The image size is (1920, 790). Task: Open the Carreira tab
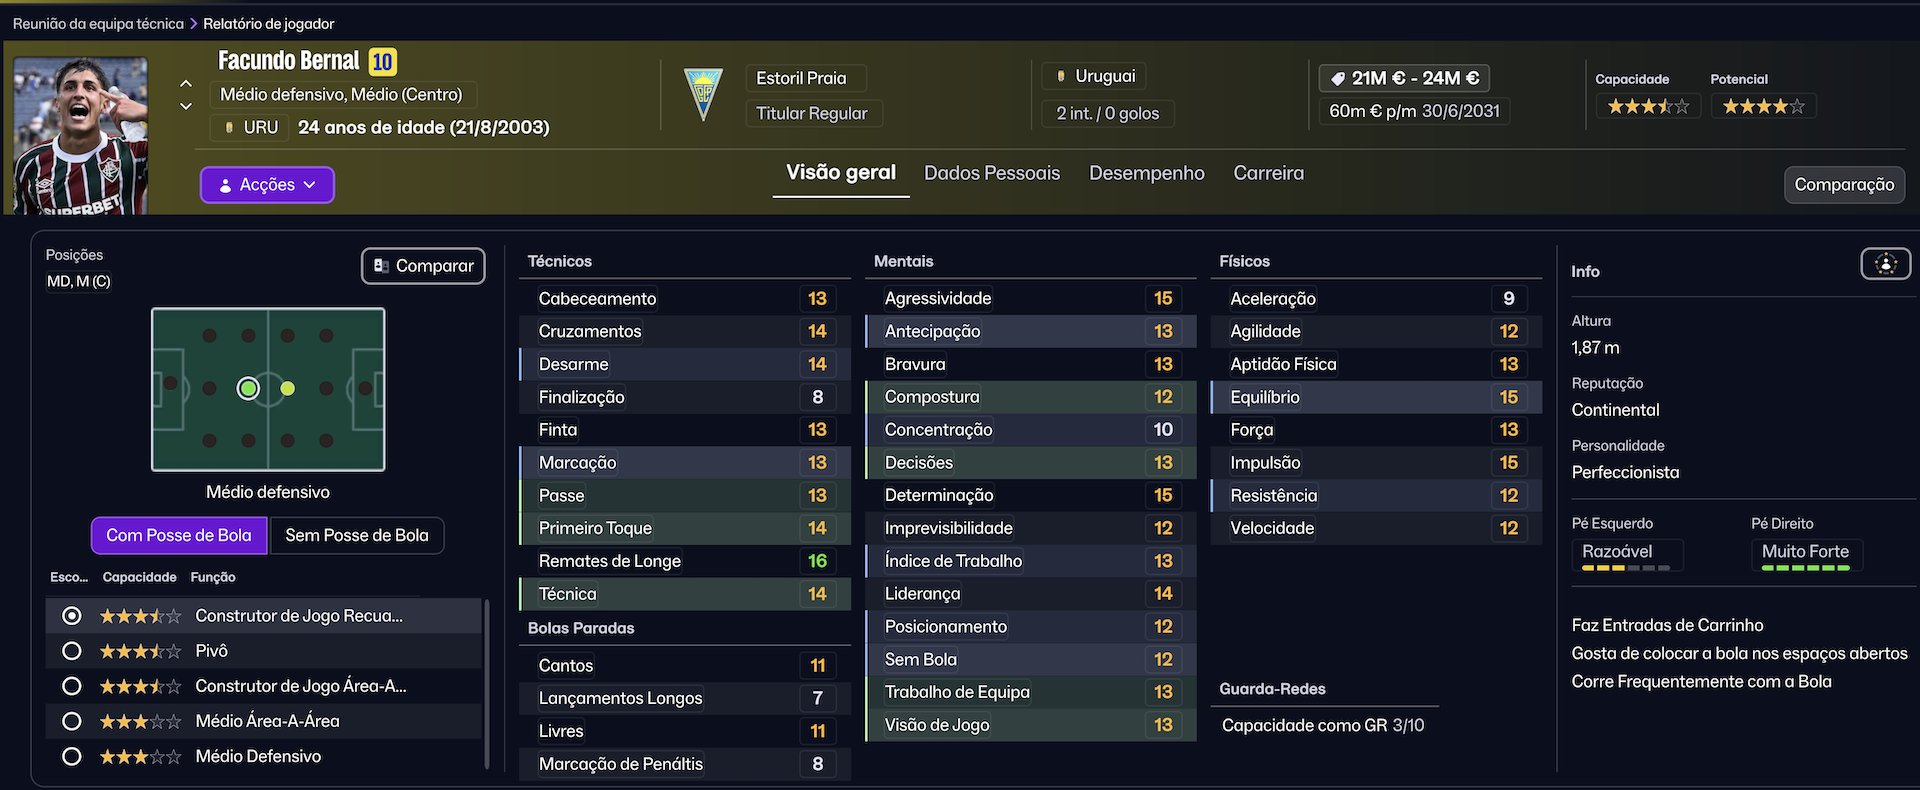tap(1268, 173)
